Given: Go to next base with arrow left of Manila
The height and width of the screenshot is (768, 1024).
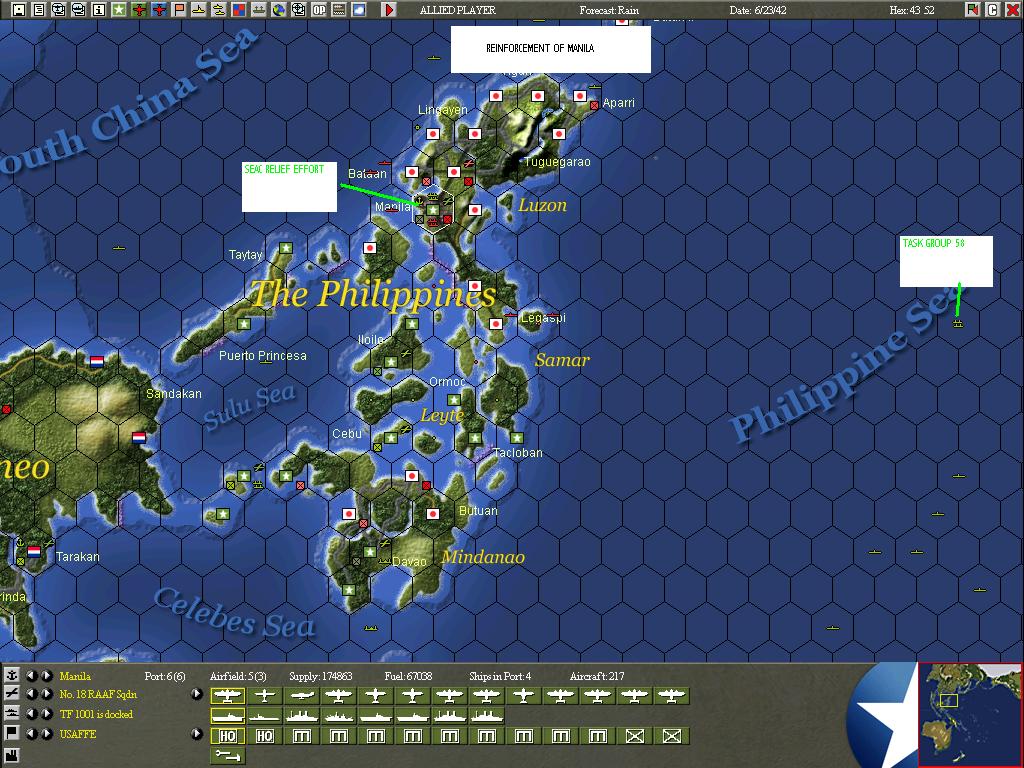Looking at the screenshot, I should click(x=46, y=675).
